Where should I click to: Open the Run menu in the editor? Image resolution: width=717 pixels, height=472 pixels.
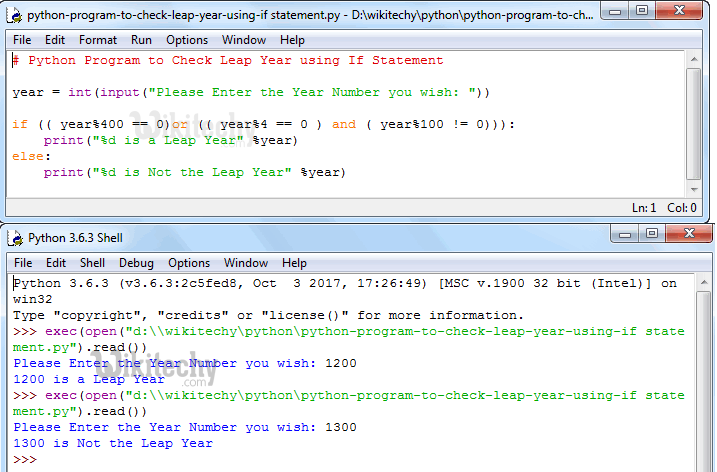coord(141,40)
